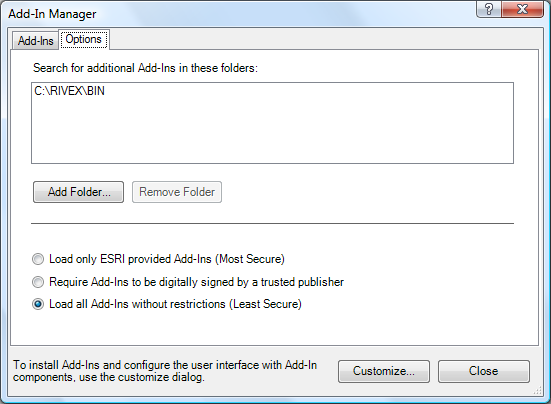551x404 pixels.
Task: Click the question mark help icon
Action: (x=489, y=9)
